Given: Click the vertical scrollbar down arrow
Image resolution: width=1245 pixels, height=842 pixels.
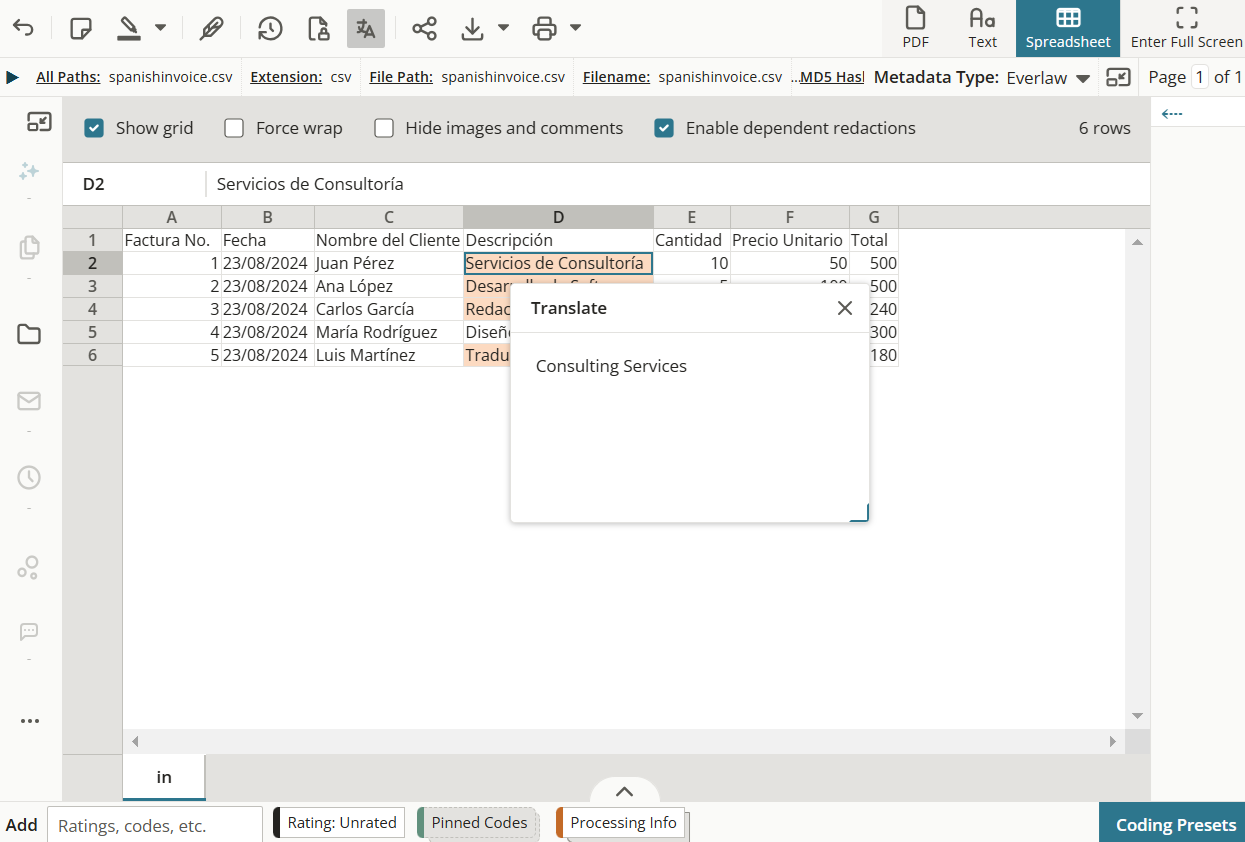Looking at the screenshot, I should [1137, 716].
